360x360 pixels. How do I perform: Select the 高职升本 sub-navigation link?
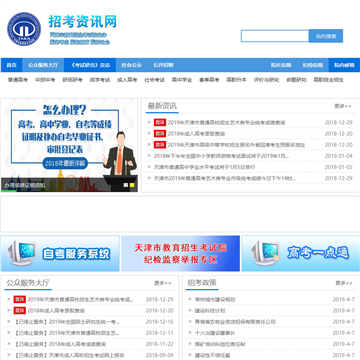(x=237, y=80)
